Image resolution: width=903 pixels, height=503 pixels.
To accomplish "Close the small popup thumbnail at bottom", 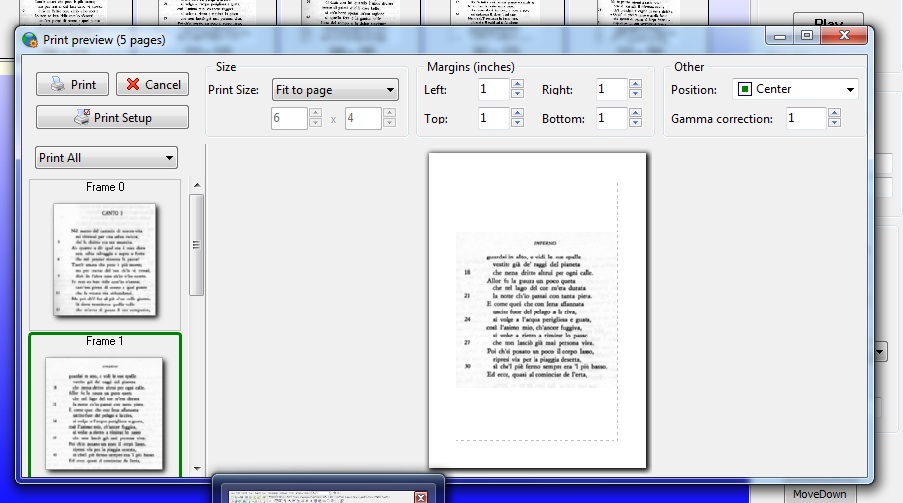I will click(421, 497).
